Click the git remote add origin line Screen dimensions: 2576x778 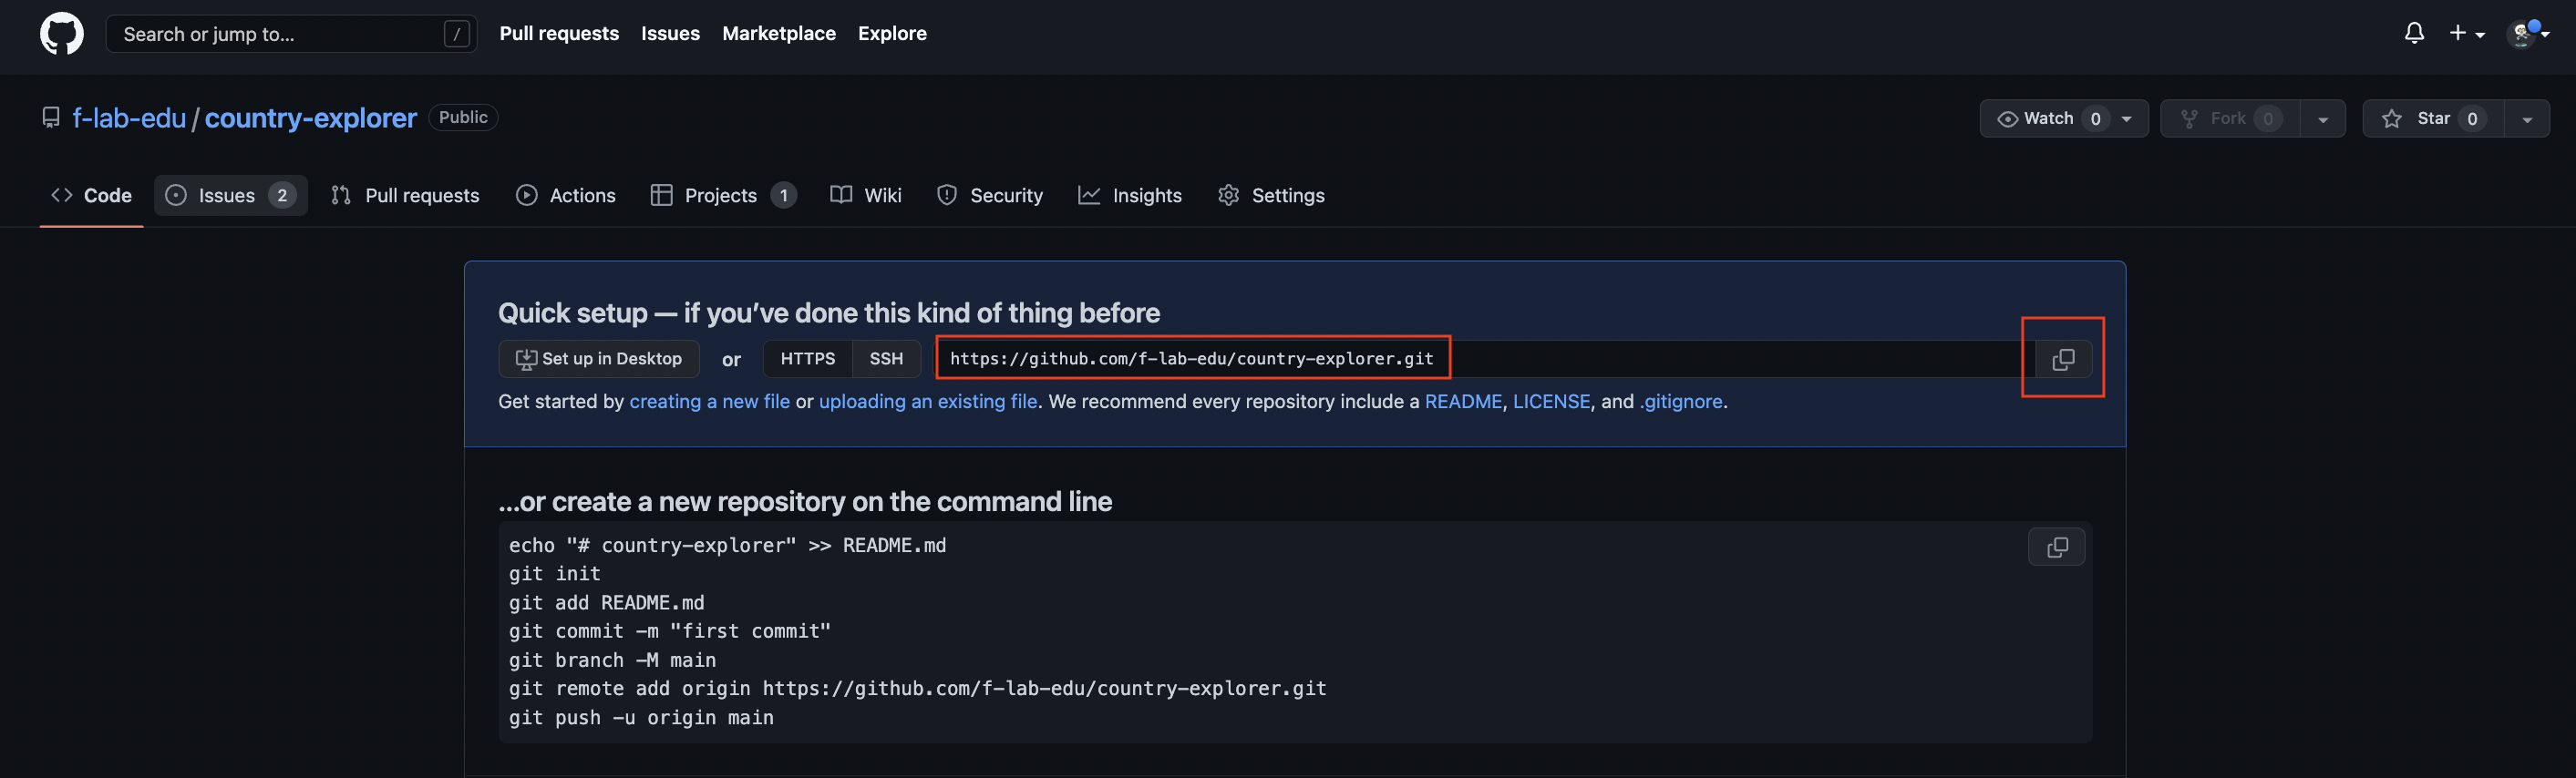coord(917,689)
